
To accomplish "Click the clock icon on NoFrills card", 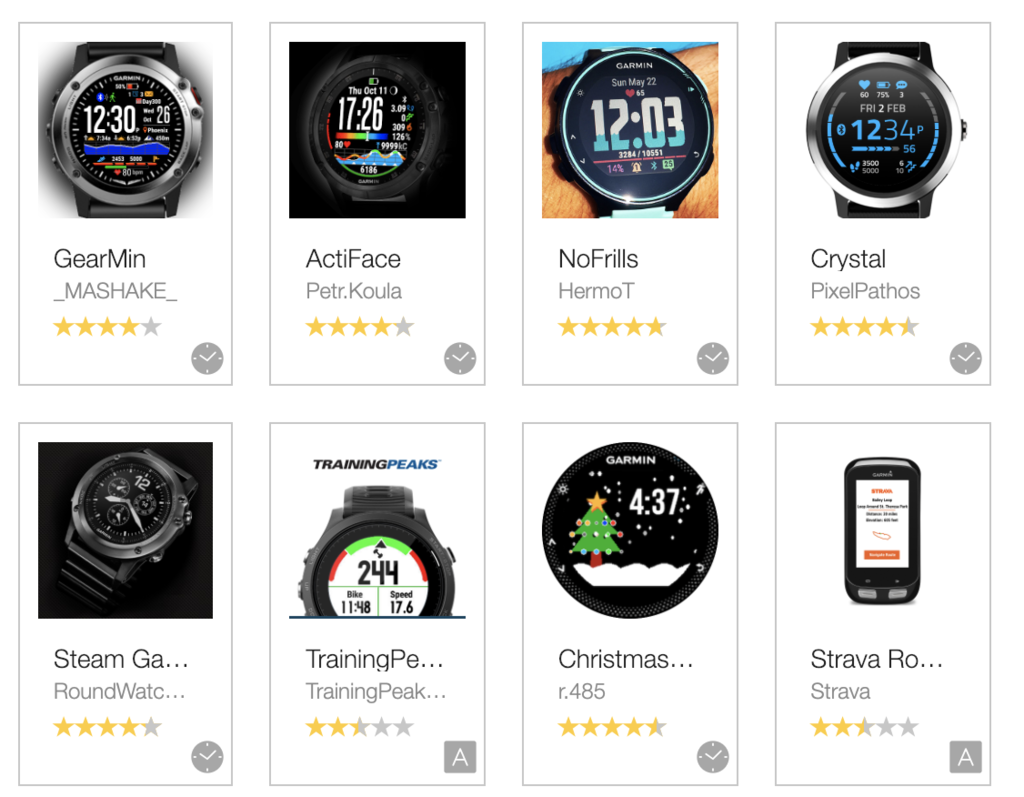I will [x=712, y=358].
